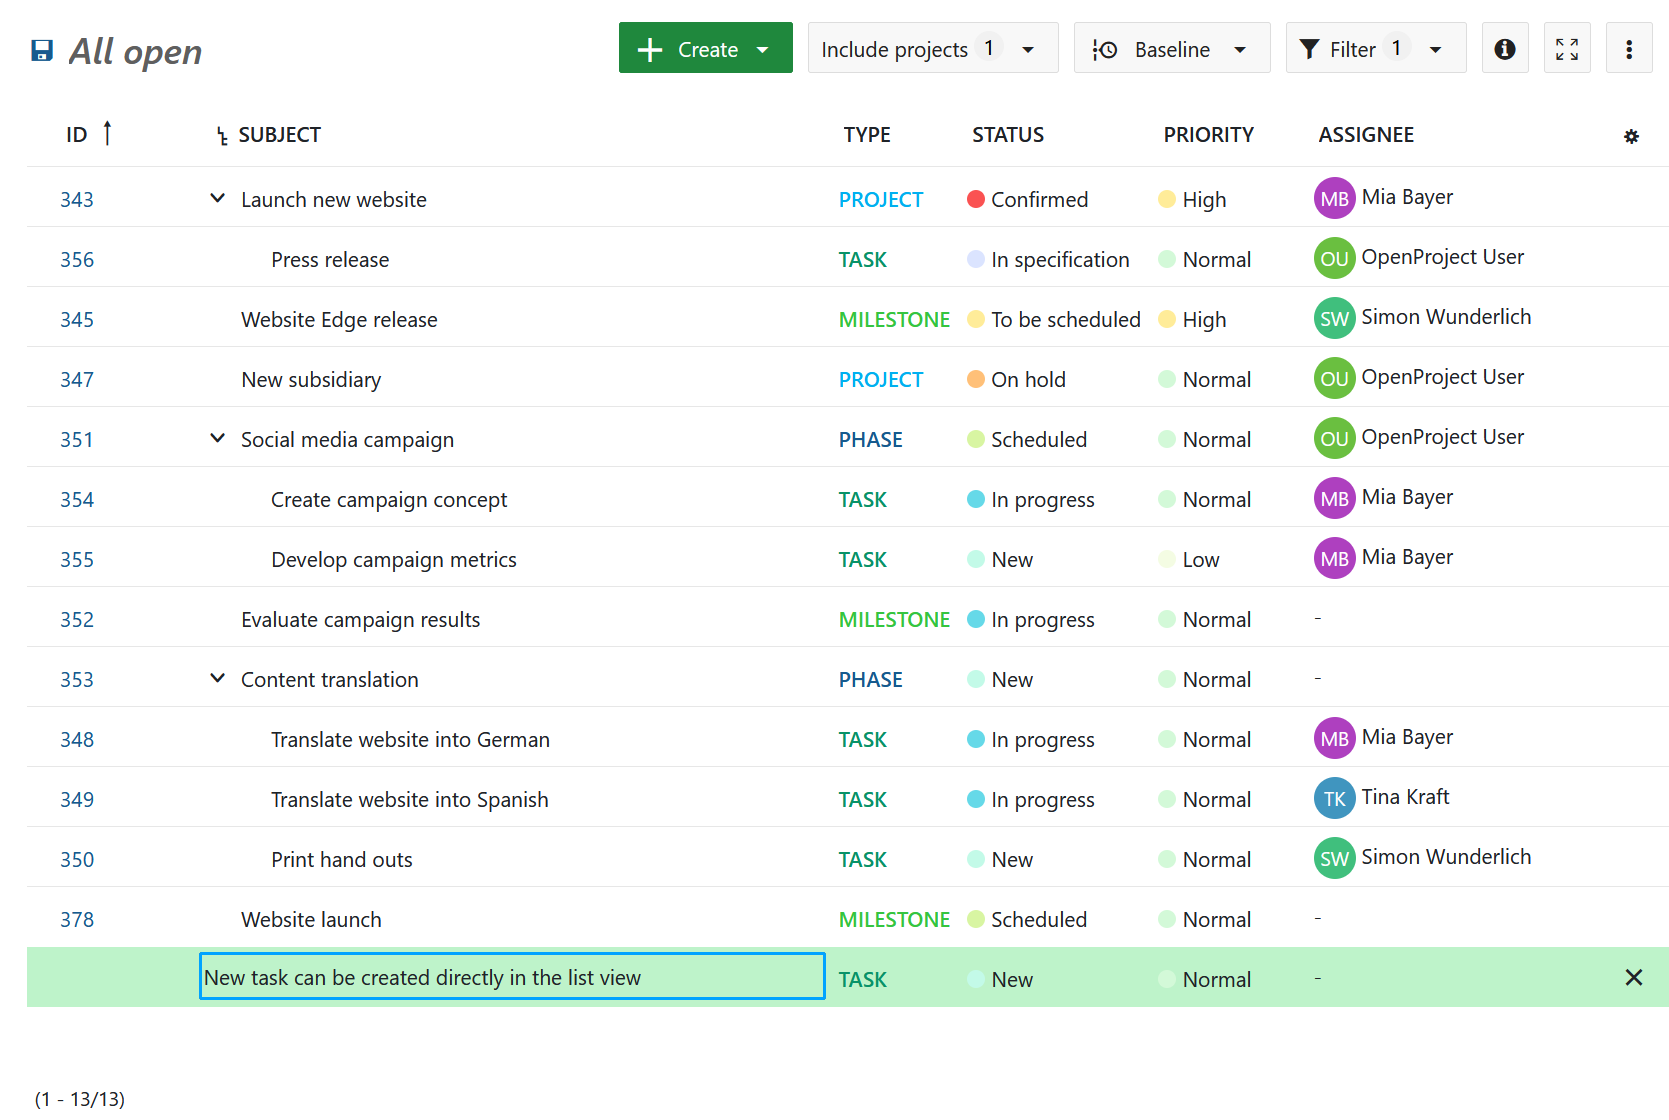
Task: Collapse Content translation row
Action: coord(217,678)
